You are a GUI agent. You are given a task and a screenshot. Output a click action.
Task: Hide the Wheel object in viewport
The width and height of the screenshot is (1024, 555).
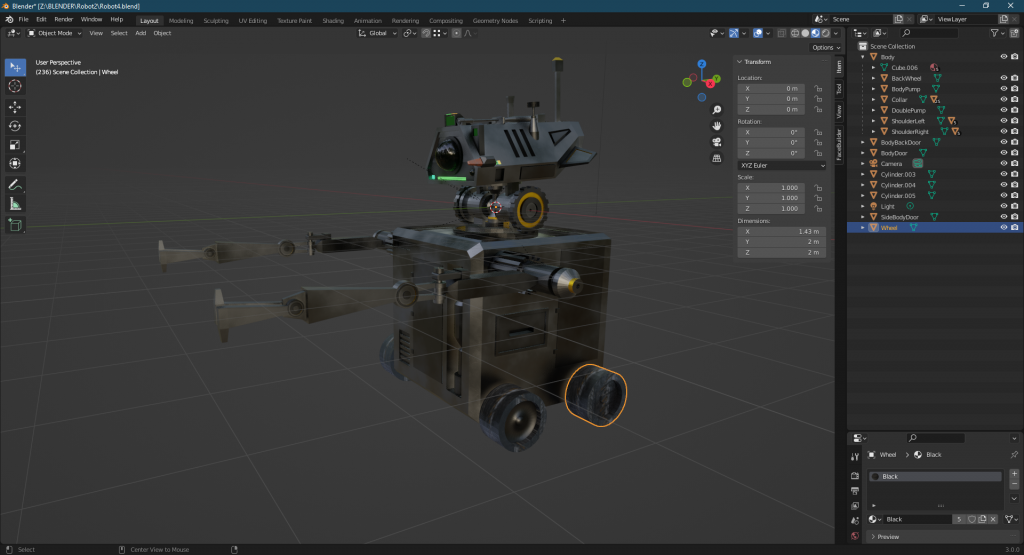tap(1004, 227)
